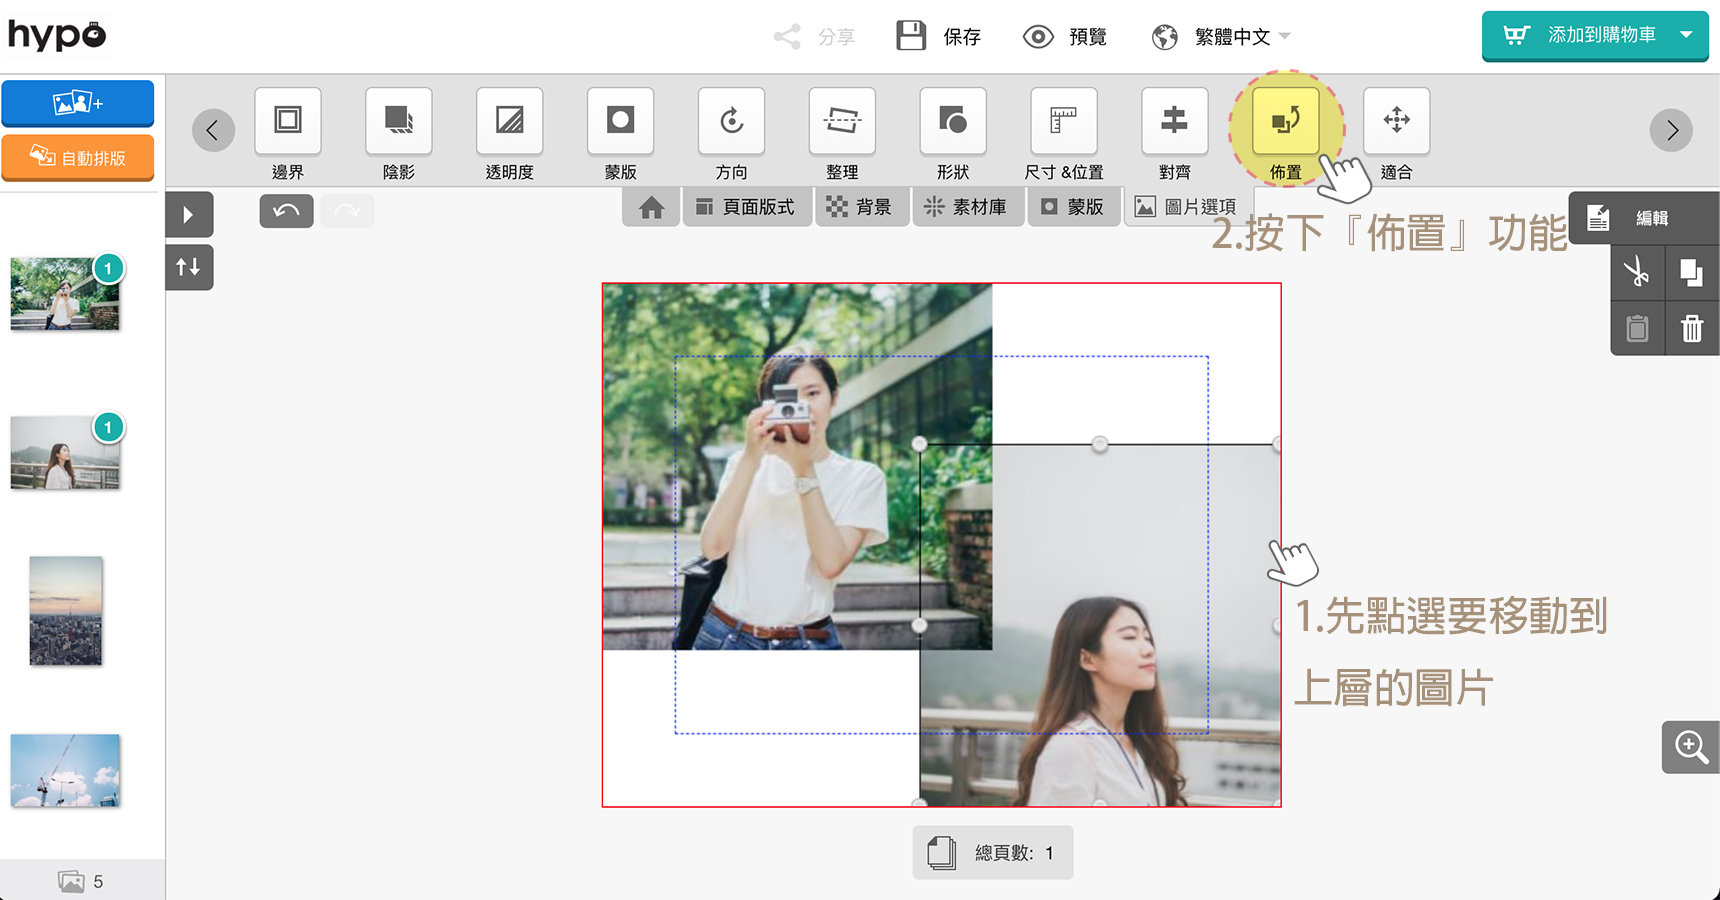Image resolution: width=1720 pixels, height=900 pixels.
Task: Click the 透明度 transparency tool
Action: tap(510, 122)
